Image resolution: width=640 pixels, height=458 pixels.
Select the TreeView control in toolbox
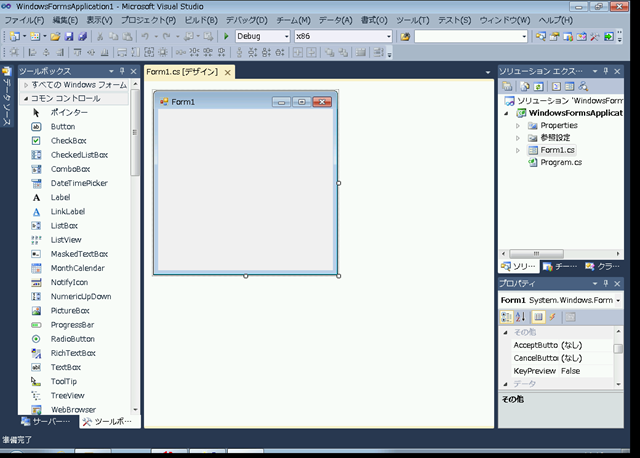click(x=68, y=395)
